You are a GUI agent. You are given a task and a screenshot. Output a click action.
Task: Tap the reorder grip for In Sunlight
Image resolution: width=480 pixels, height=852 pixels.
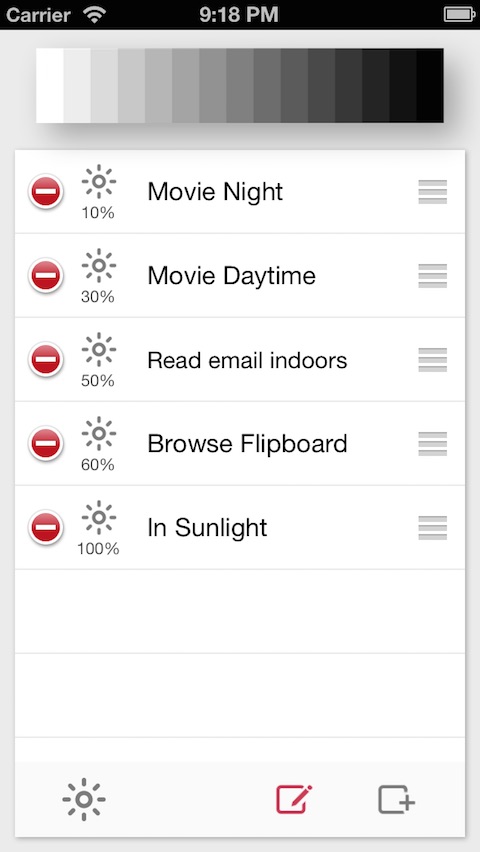[433, 528]
